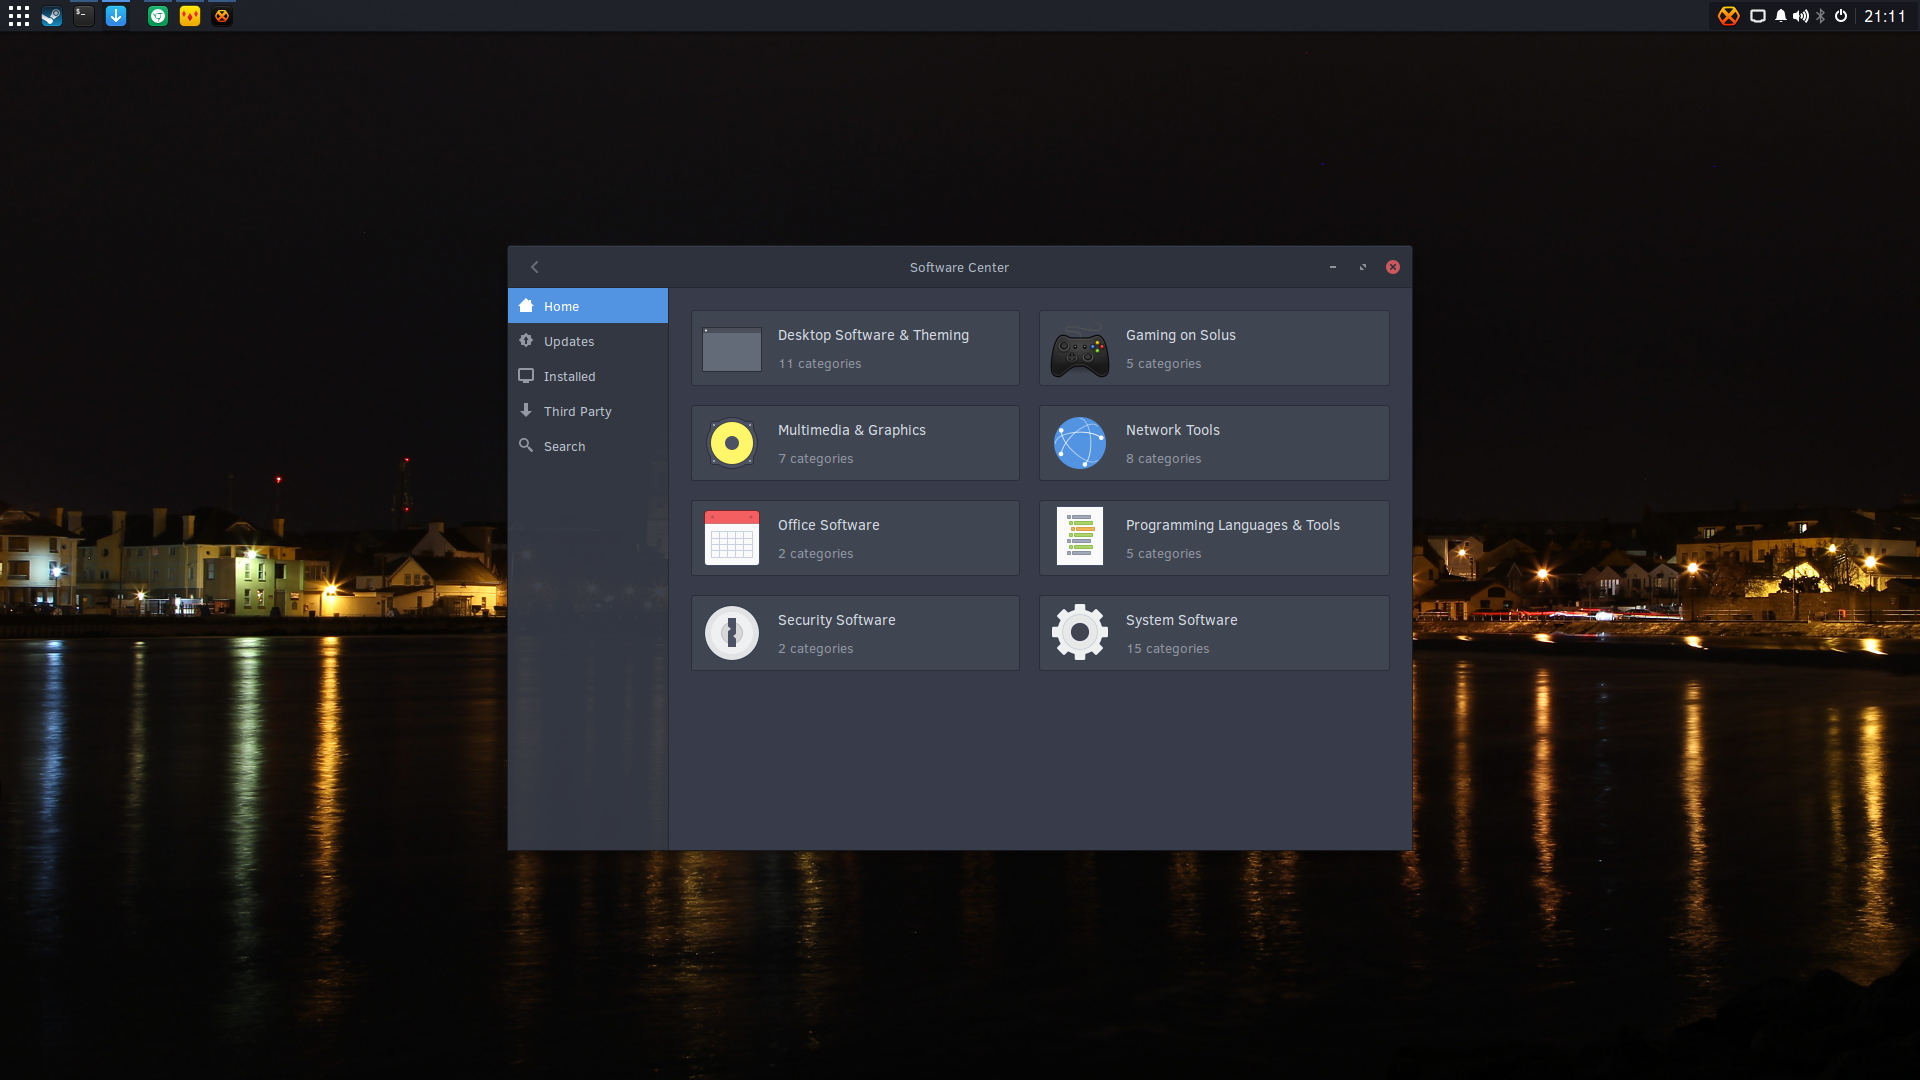Open the network tray indicator
The height and width of the screenshot is (1080, 1920).
pyautogui.click(x=1758, y=16)
